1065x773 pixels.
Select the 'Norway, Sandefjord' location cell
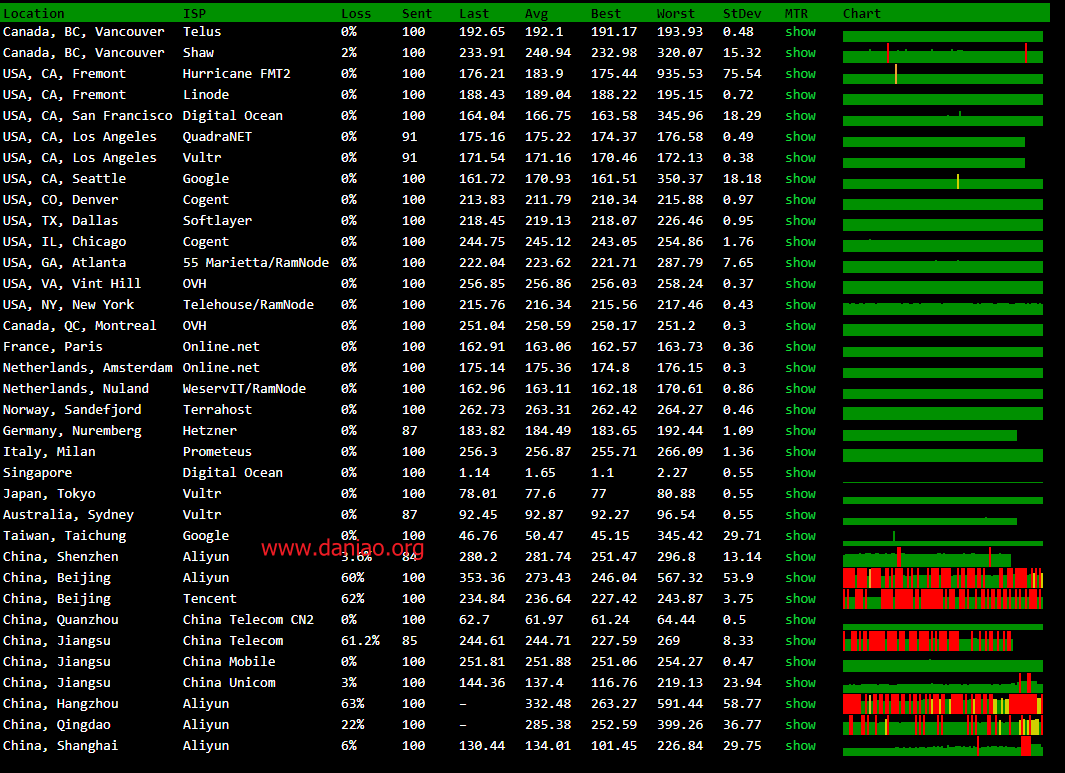pos(72,410)
